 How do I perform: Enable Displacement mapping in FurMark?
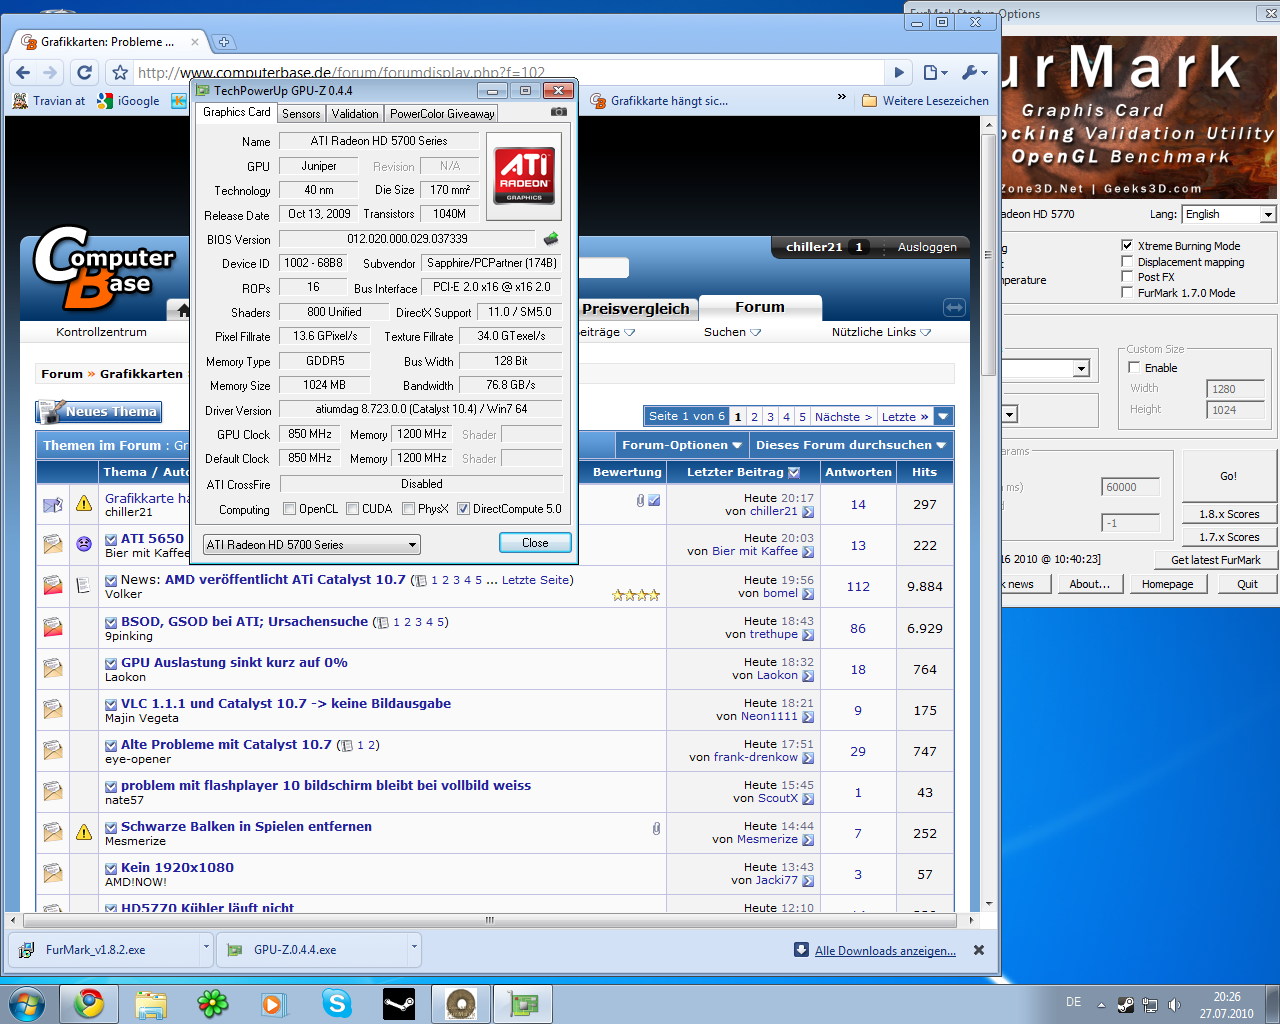[1127, 261]
